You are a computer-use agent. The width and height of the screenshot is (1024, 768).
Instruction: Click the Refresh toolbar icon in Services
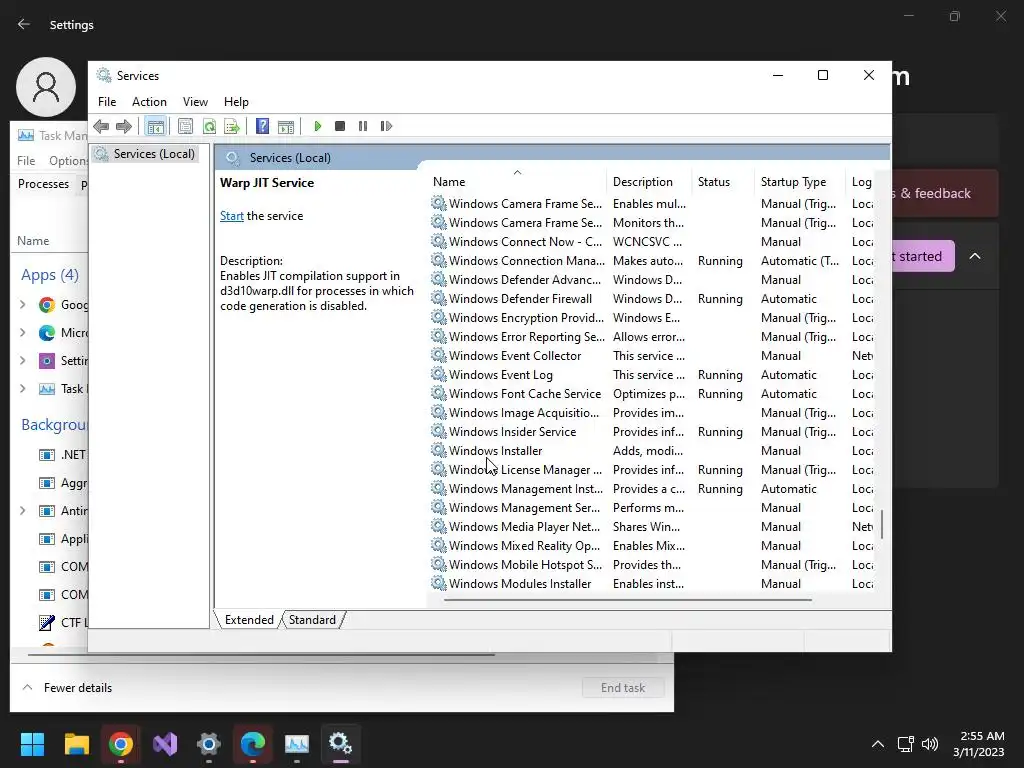pos(209,126)
